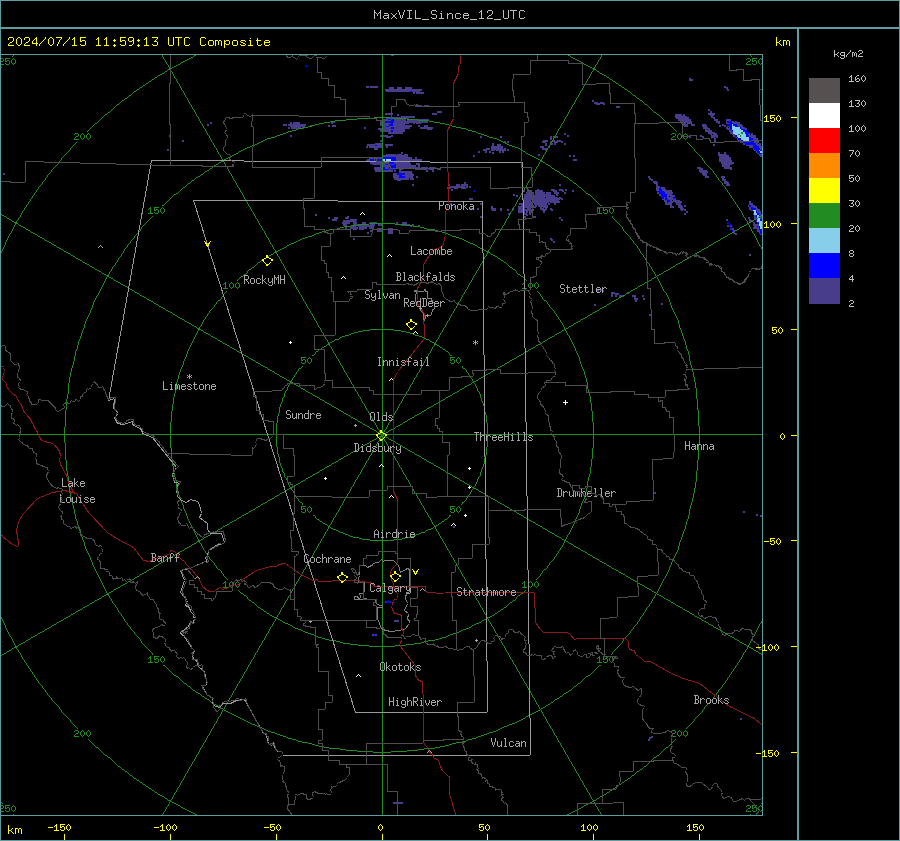
Task: Click the Sylvan city label
Action: point(382,296)
